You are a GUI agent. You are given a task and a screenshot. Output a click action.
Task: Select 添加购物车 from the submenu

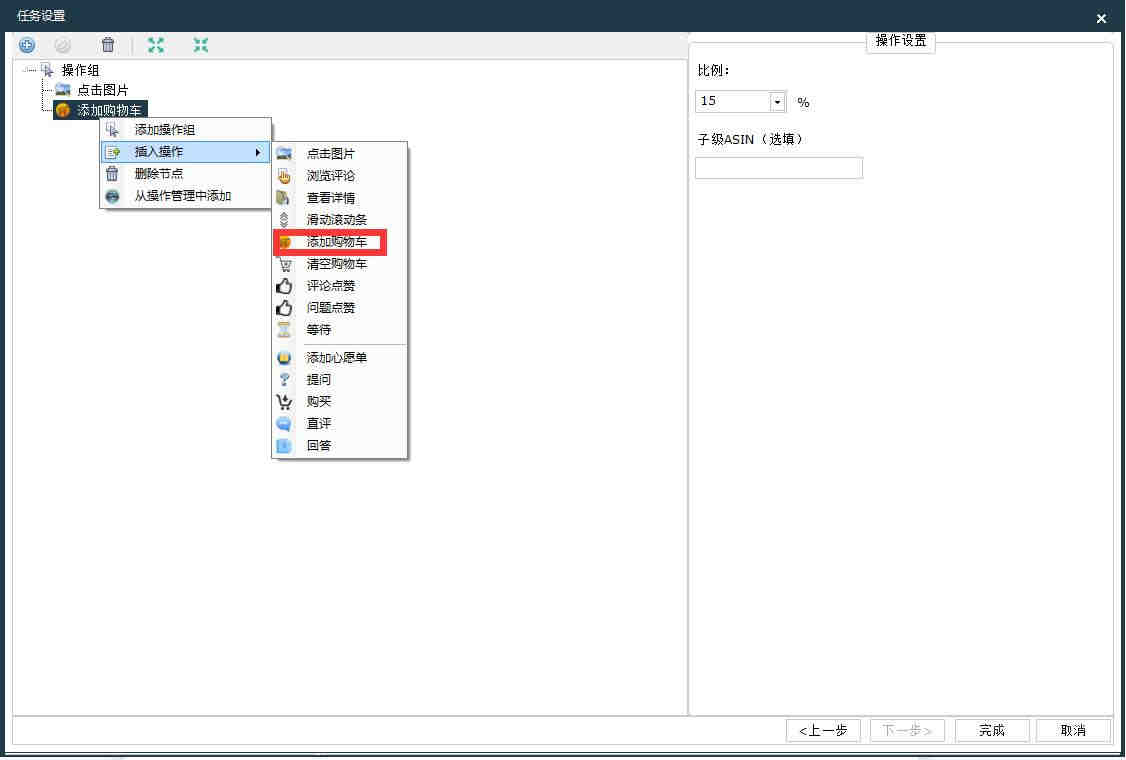pos(340,242)
